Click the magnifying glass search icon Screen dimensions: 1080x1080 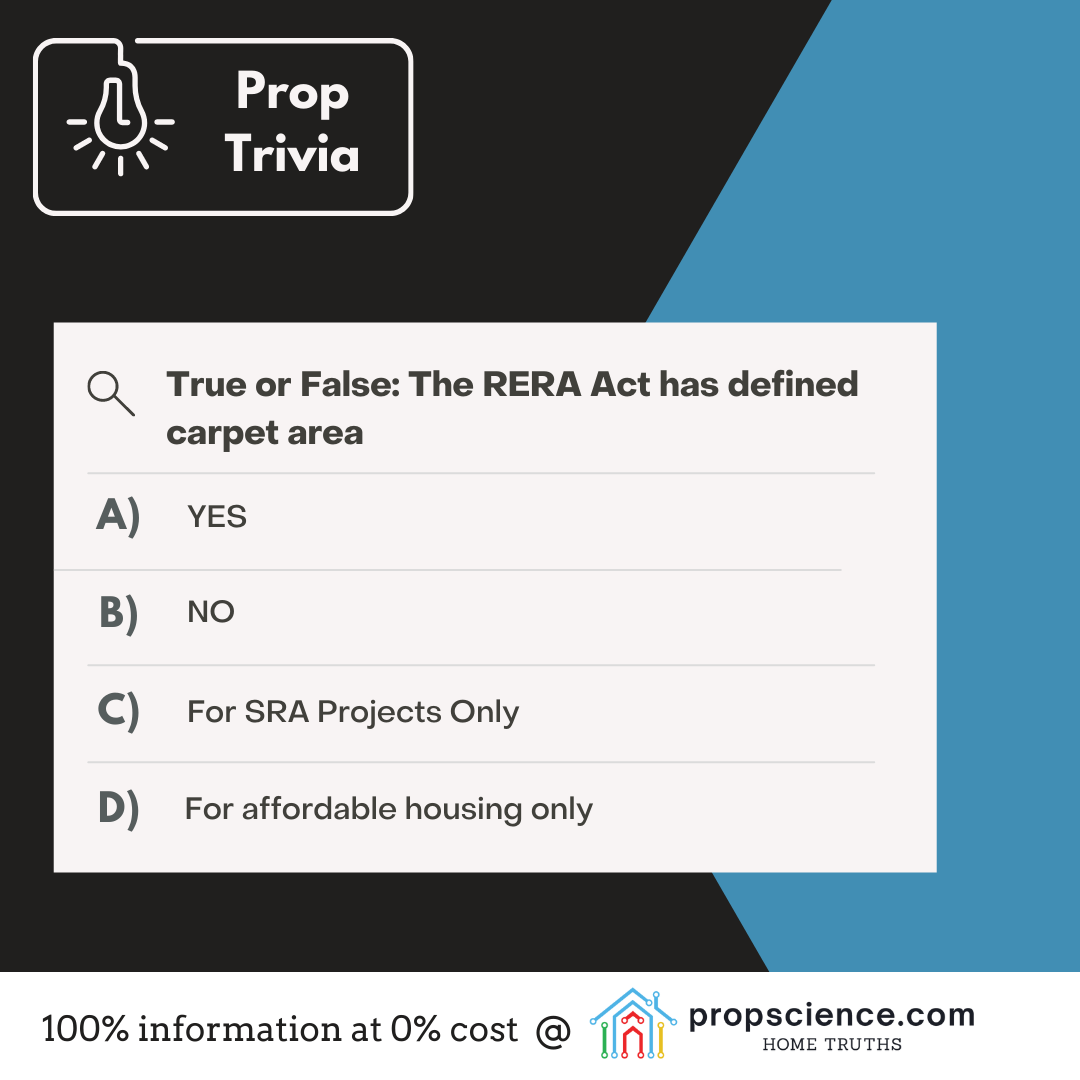click(110, 393)
